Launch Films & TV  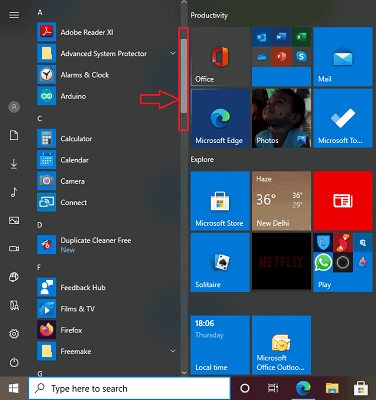(107, 309)
